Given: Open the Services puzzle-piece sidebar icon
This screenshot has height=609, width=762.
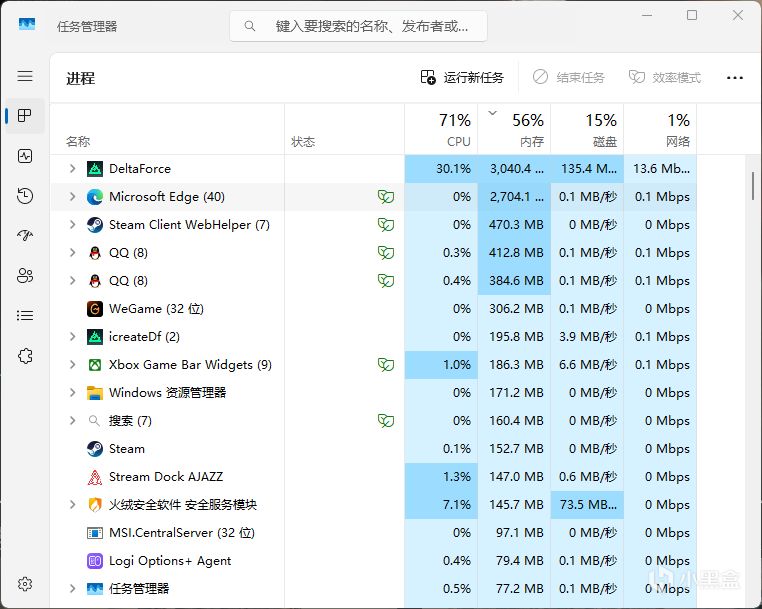Looking at the screenshot, I should [25, 356].
